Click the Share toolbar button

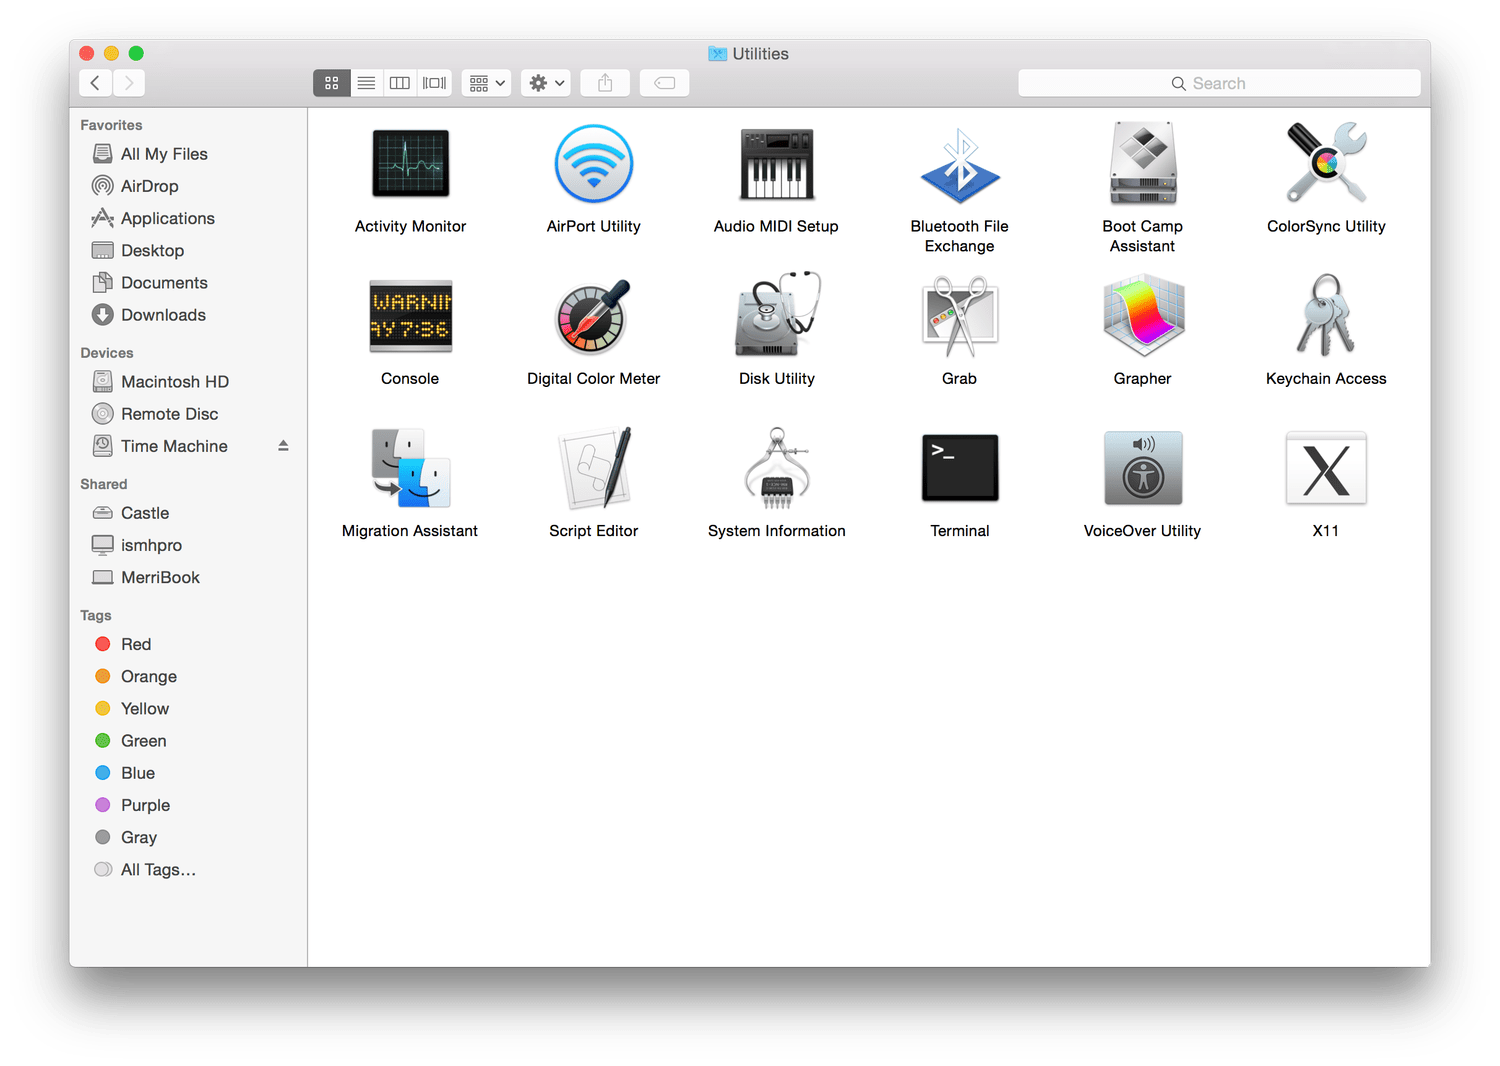605,83
